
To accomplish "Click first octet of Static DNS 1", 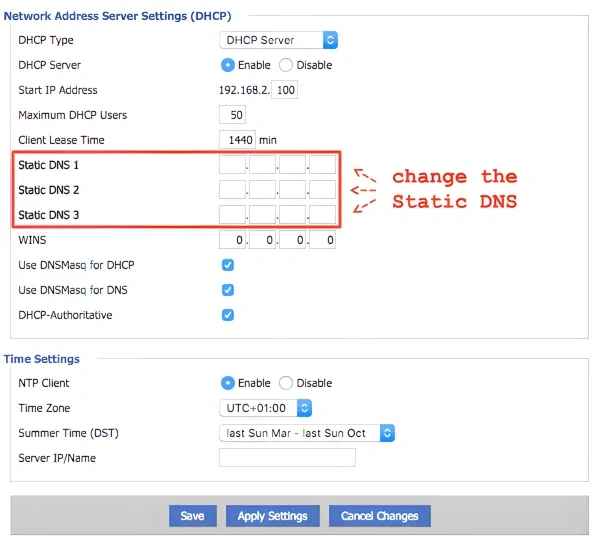I will [232, 165].
